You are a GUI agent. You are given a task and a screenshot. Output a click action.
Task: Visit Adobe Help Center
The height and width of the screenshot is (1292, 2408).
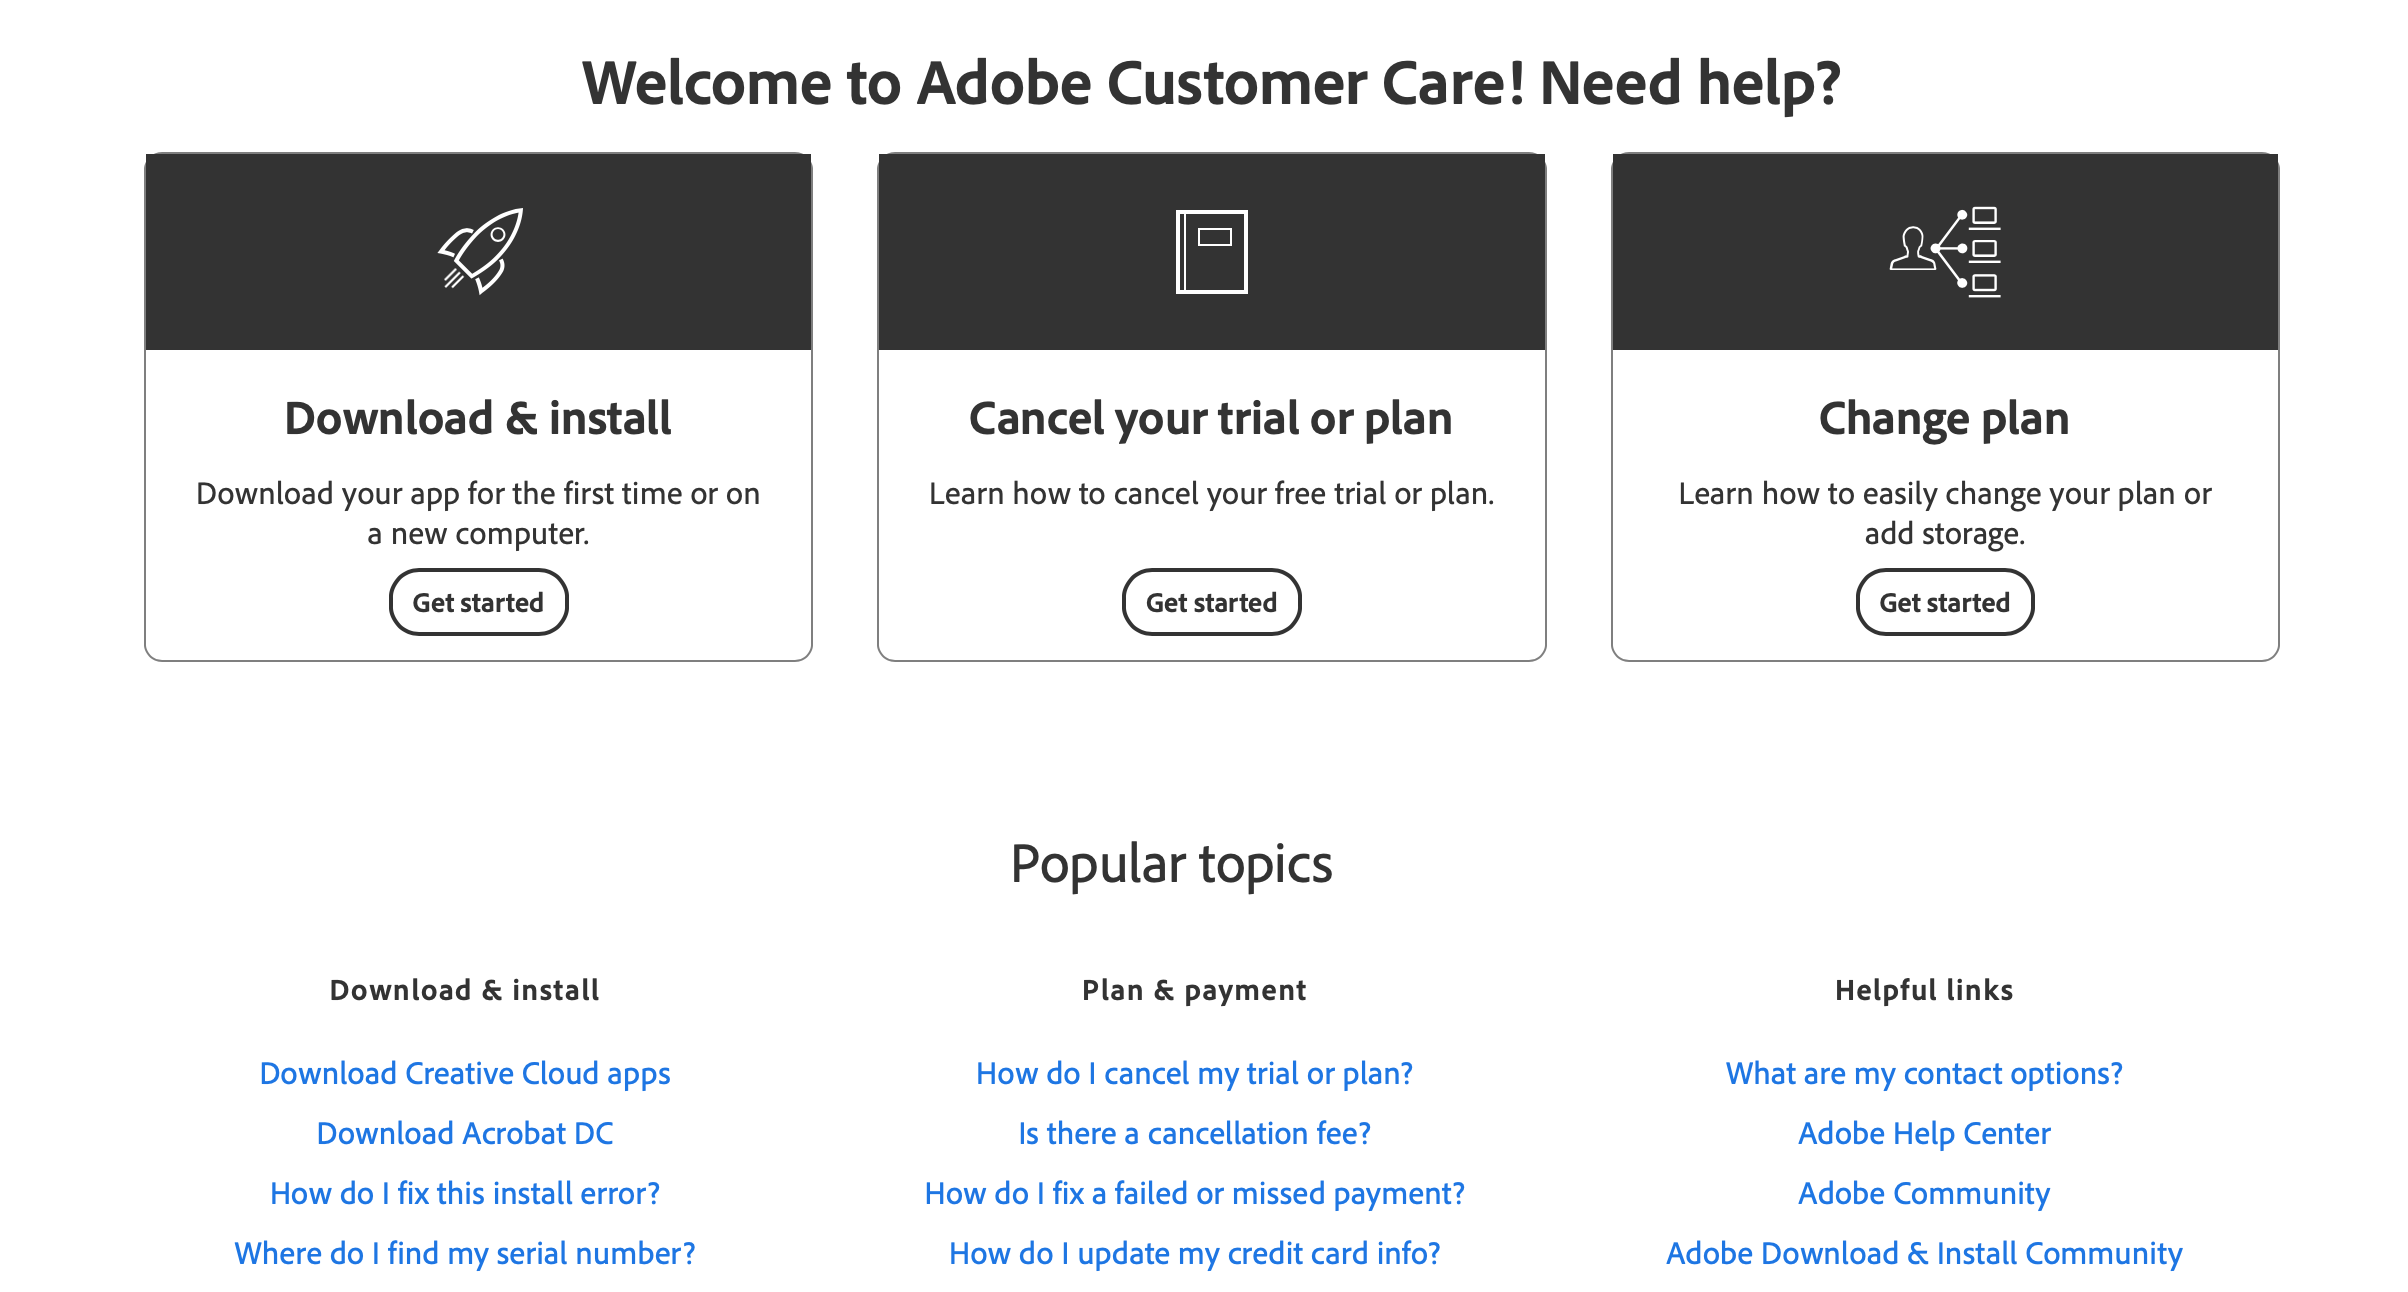click(x=1924, y=1132)
